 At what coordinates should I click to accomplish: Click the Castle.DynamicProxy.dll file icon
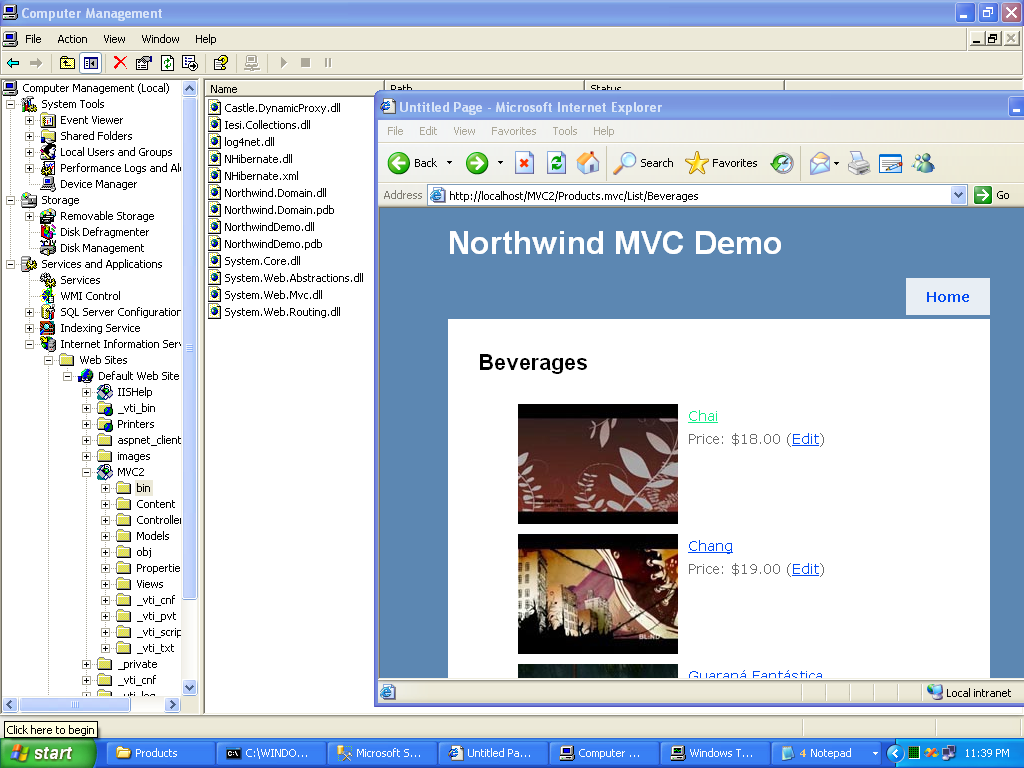coord(214,108)
